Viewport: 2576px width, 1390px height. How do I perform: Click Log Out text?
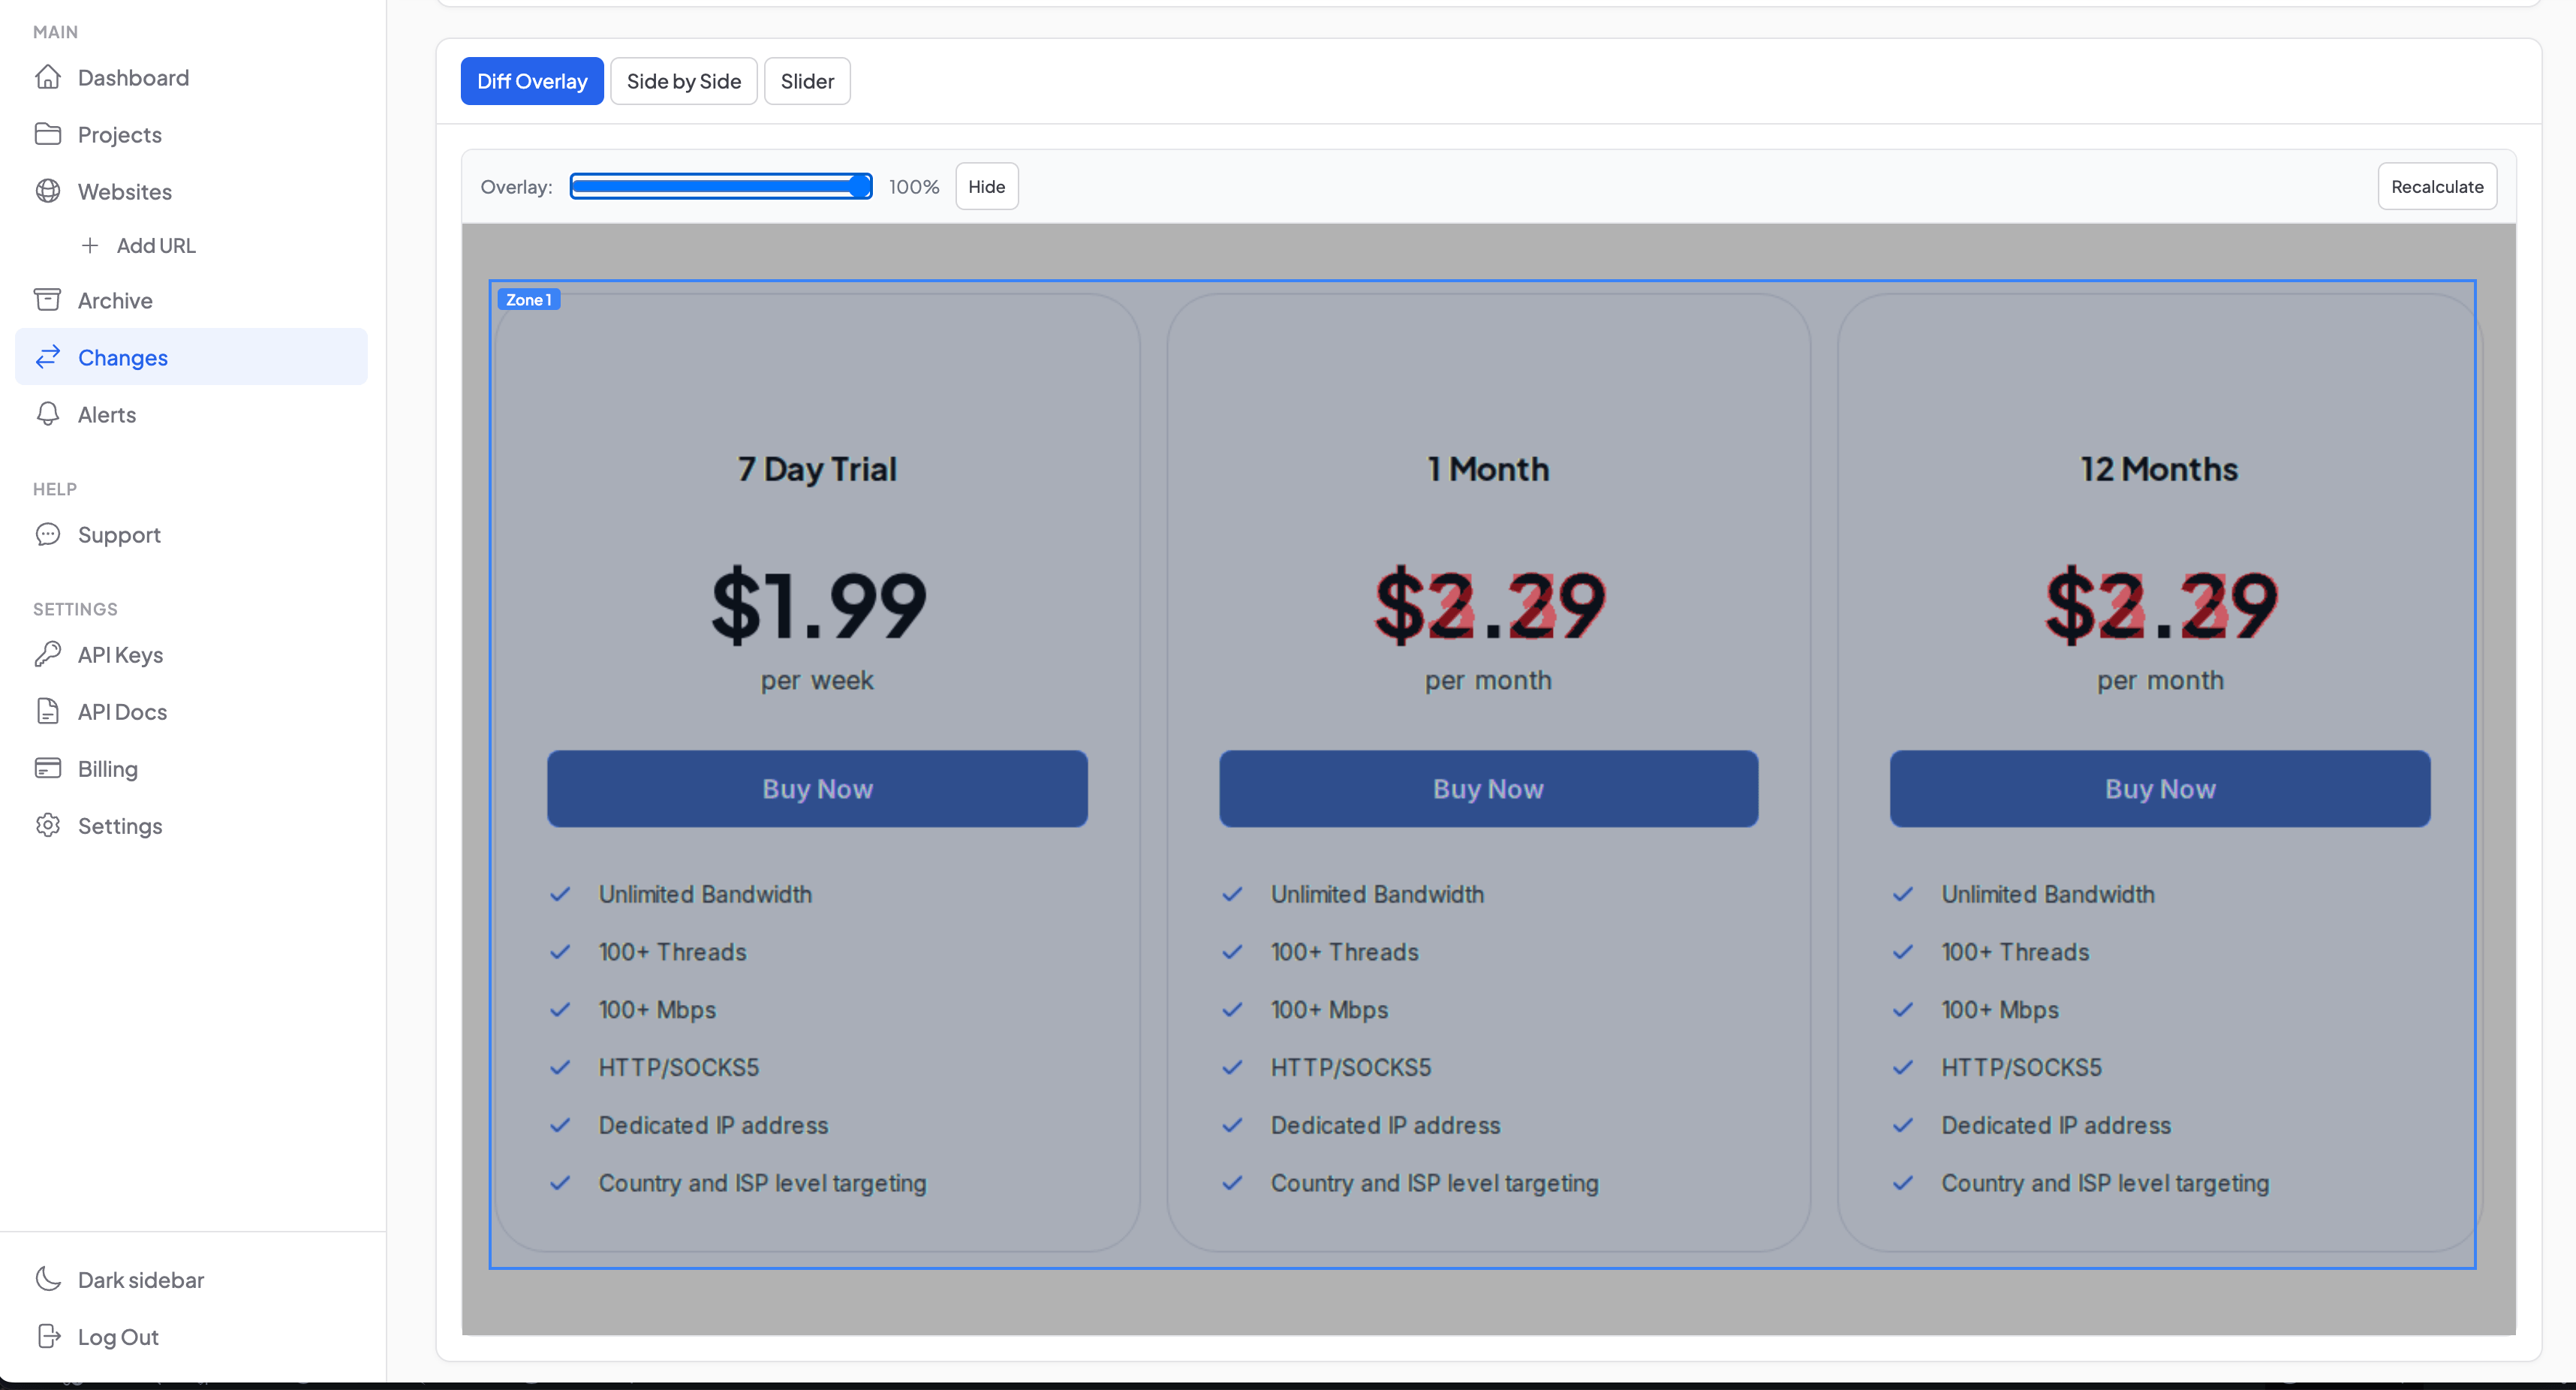click(x=118, y=1336)
